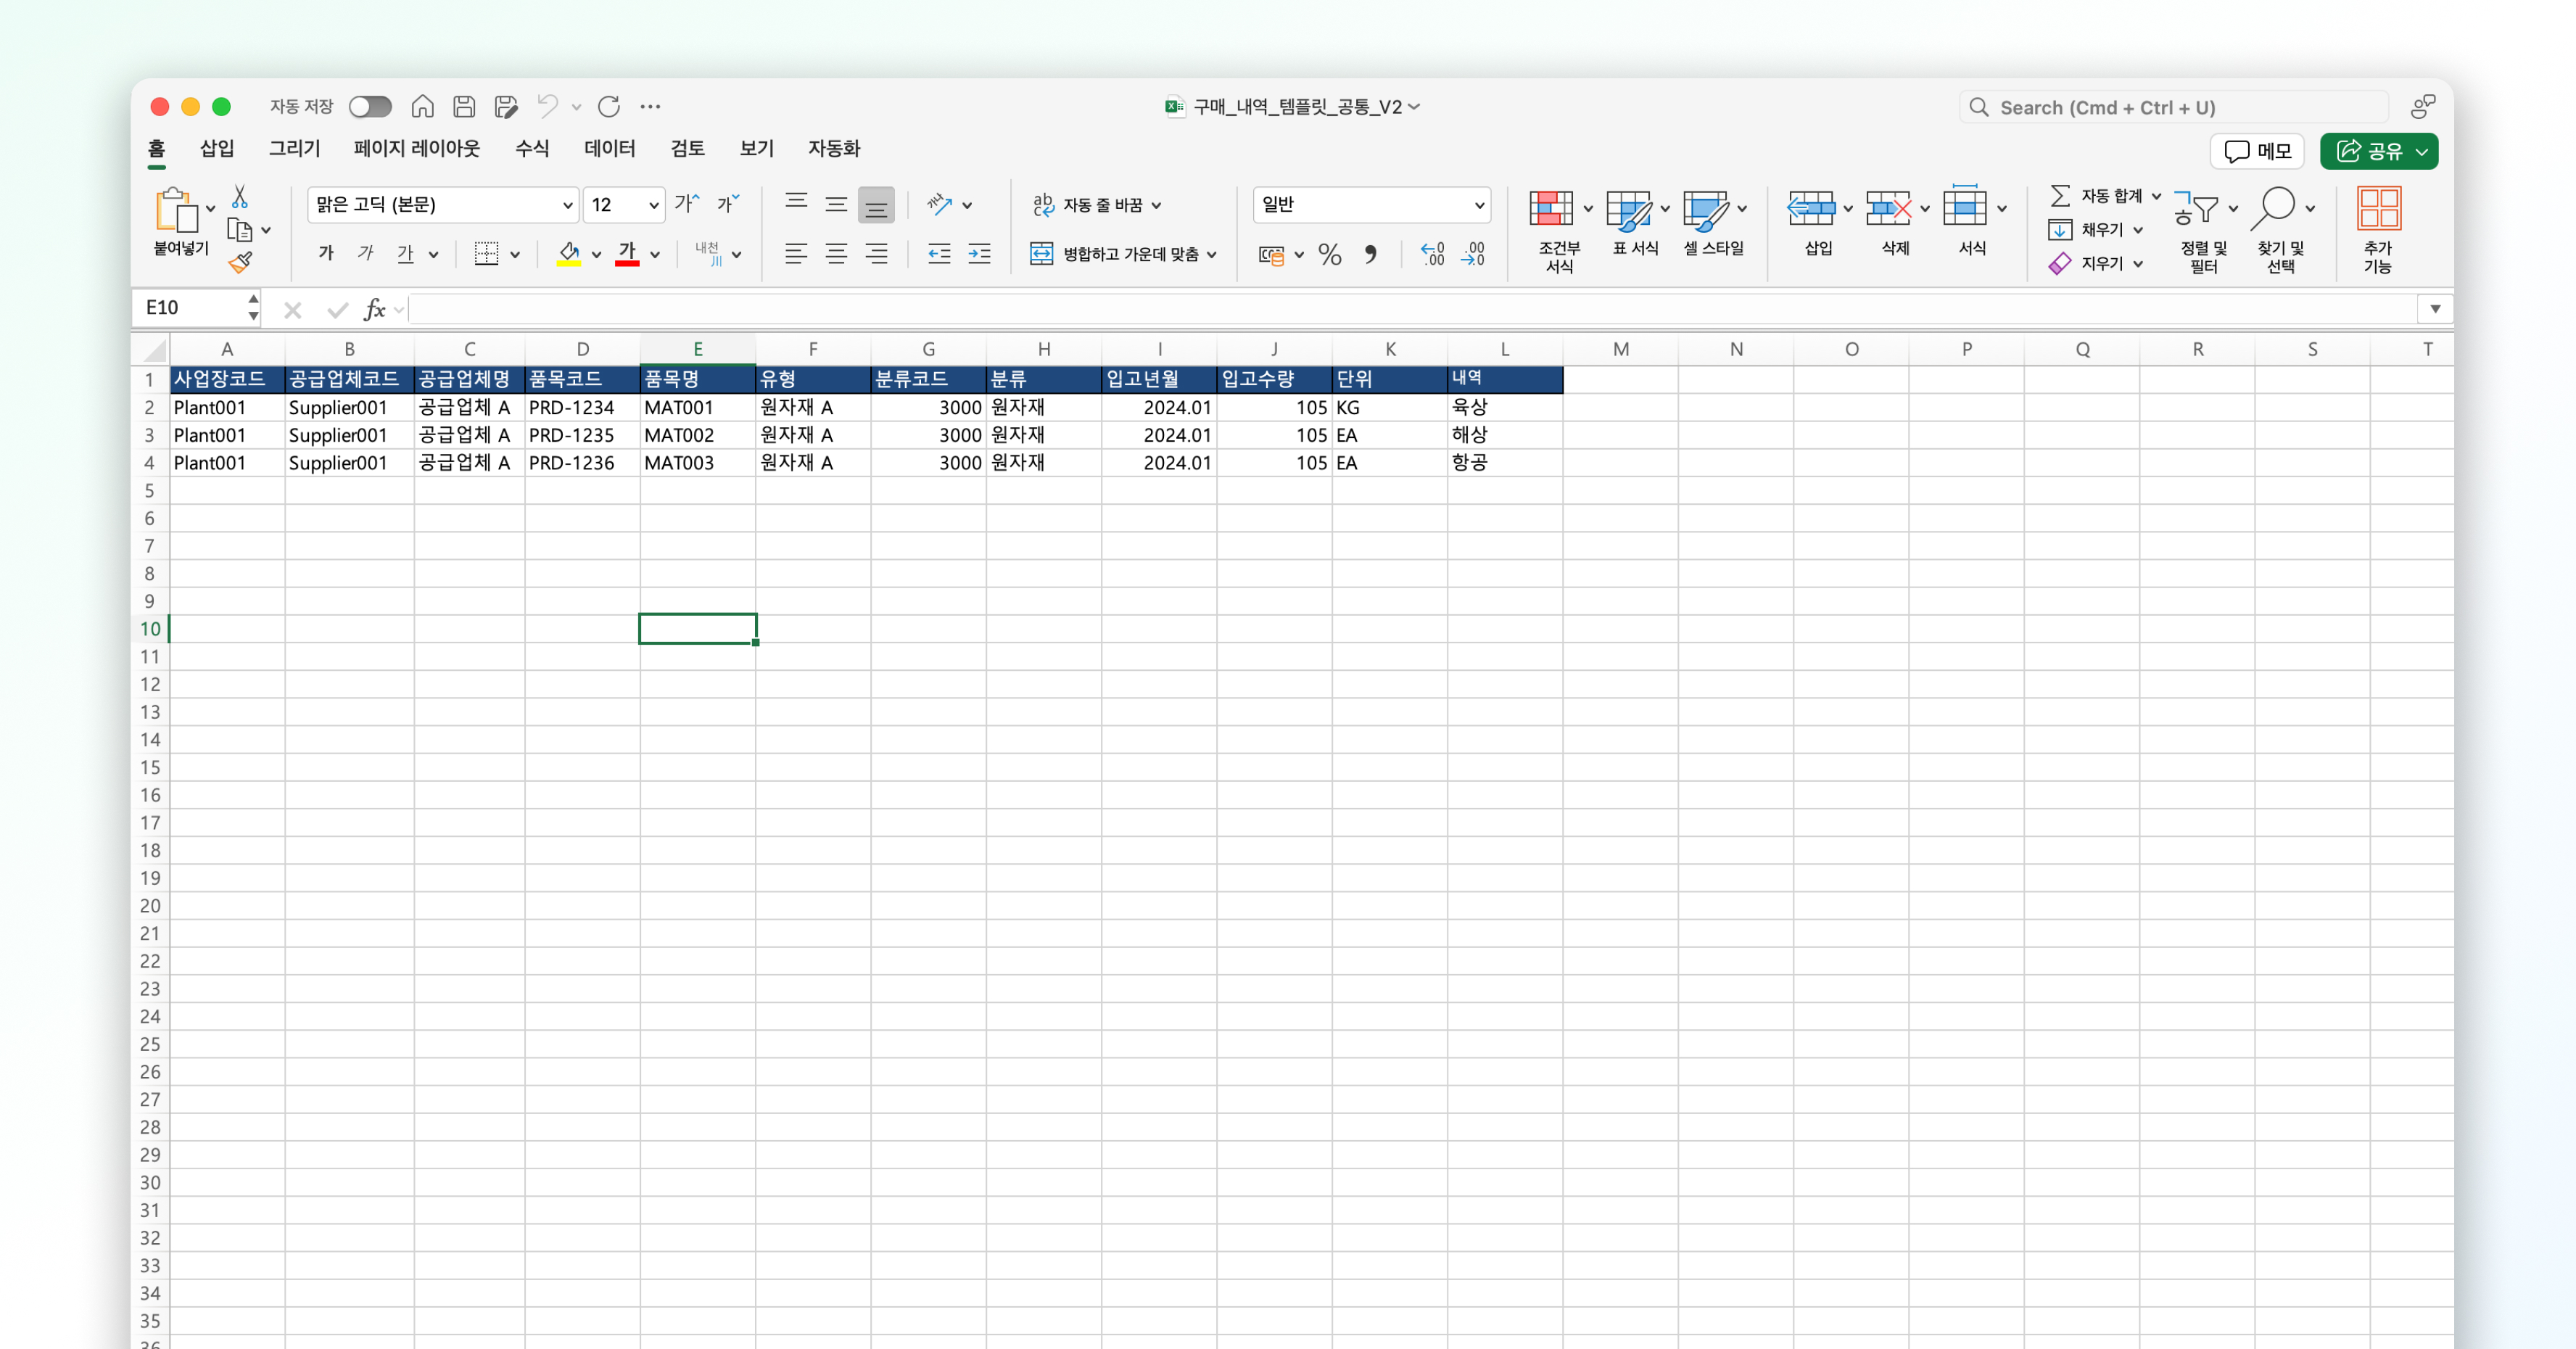Click the percent style icon
The image size is (2576, 1349).
point(1329,255)
